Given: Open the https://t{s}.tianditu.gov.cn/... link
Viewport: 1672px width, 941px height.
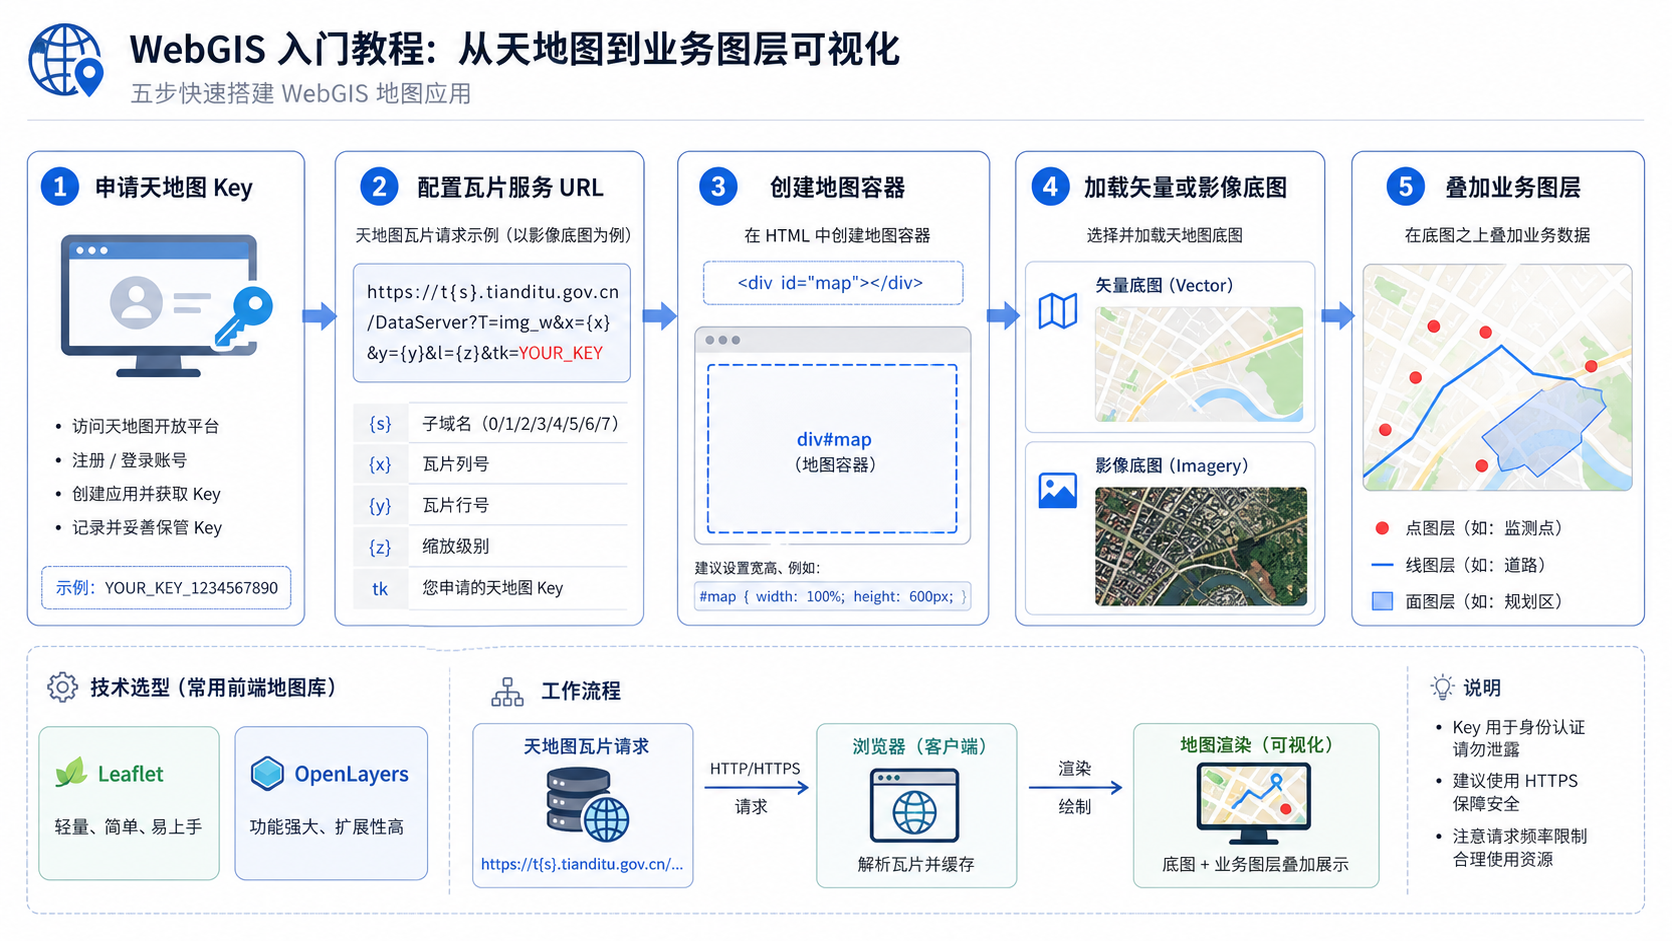Looking at the screenshot, I should click(x=581, y=864).
